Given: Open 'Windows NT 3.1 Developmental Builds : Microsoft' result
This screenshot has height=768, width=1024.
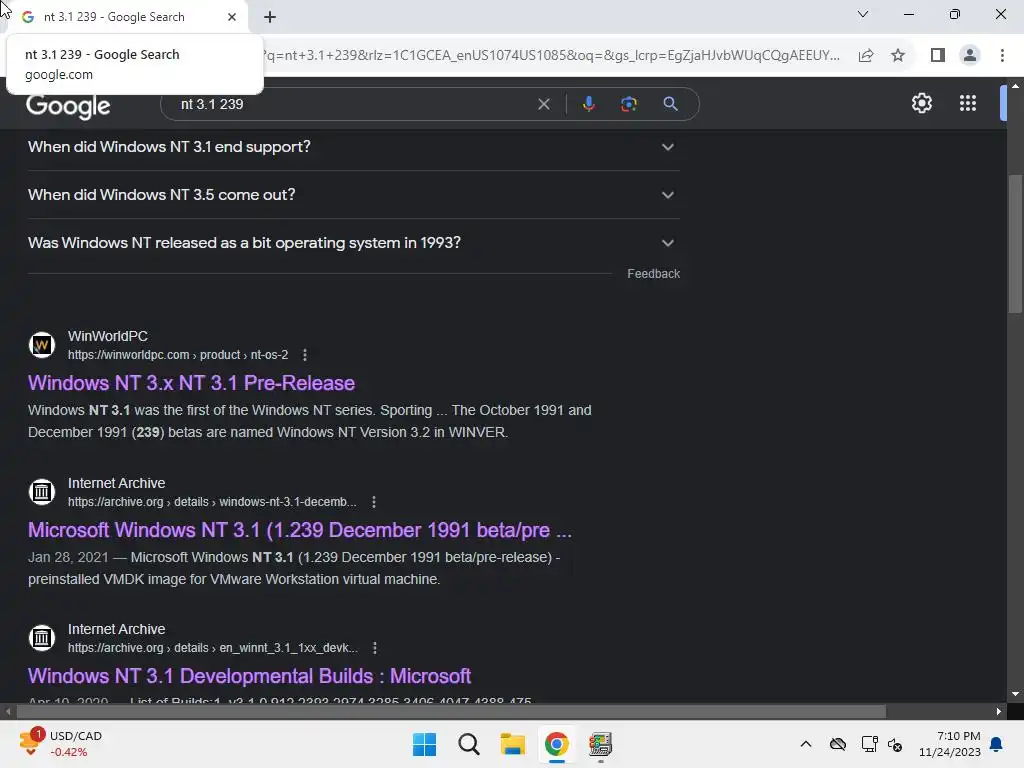Looking at the screenshot, I should click(x=249, y=676).
